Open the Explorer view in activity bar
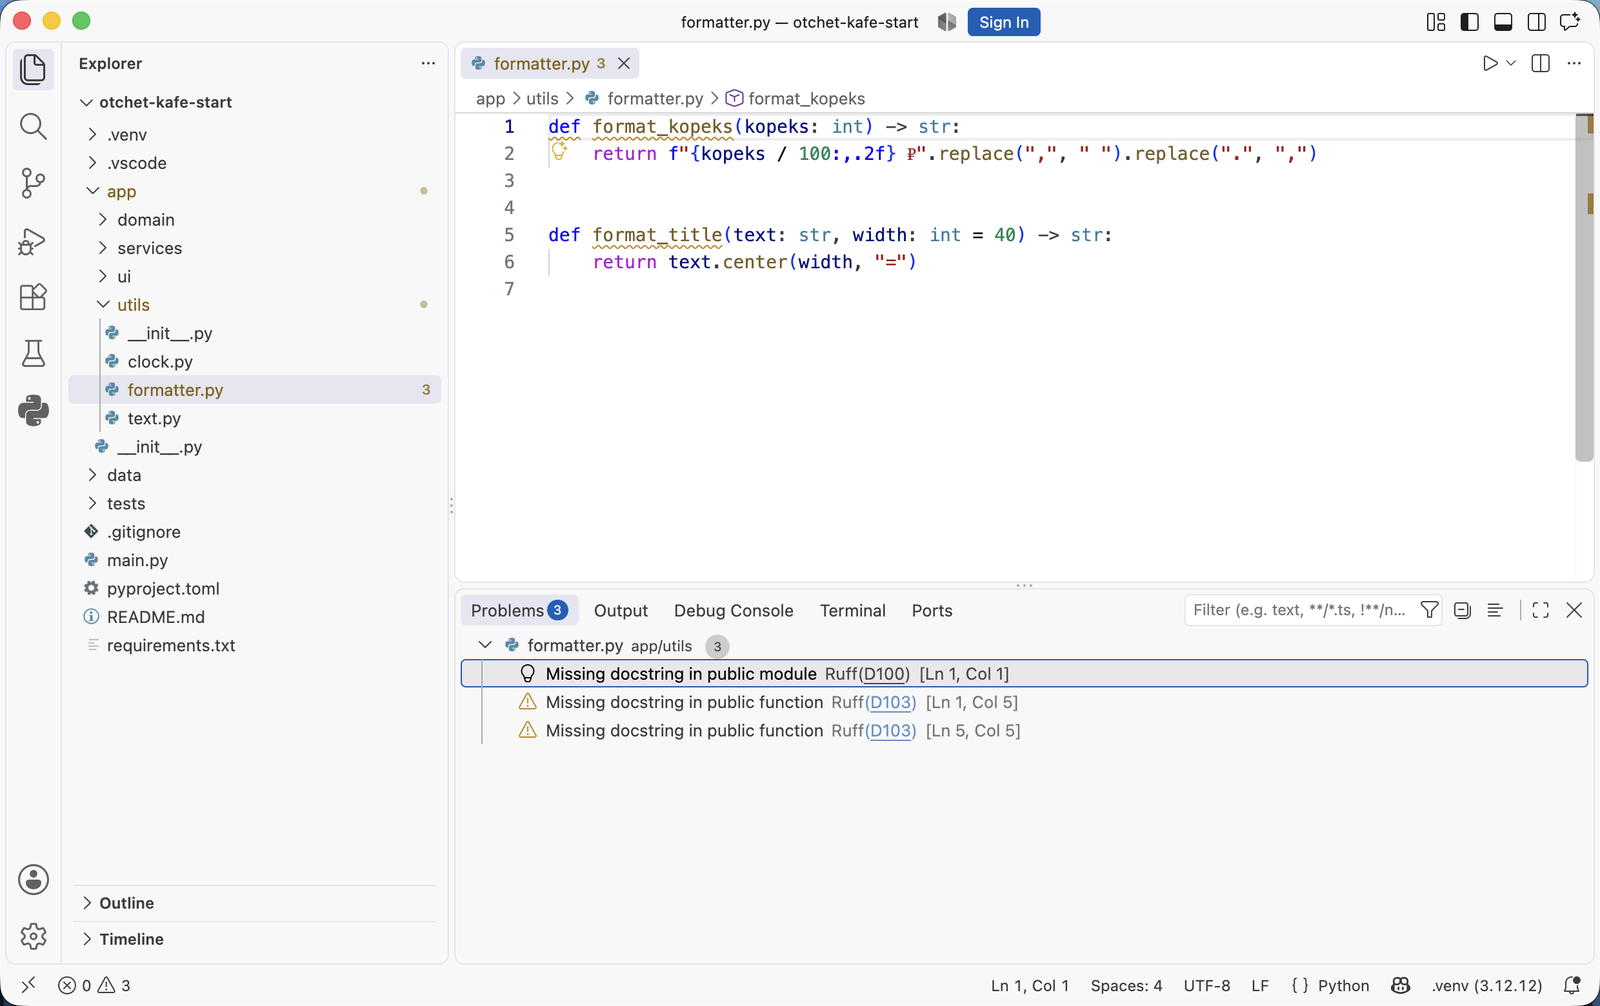 [x=33, y=69]
